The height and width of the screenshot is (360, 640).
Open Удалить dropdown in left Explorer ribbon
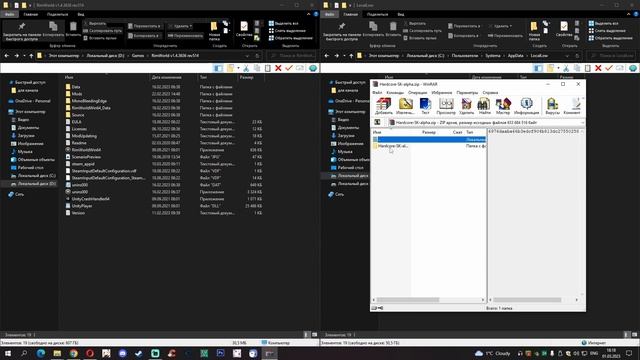pos(180,26)
